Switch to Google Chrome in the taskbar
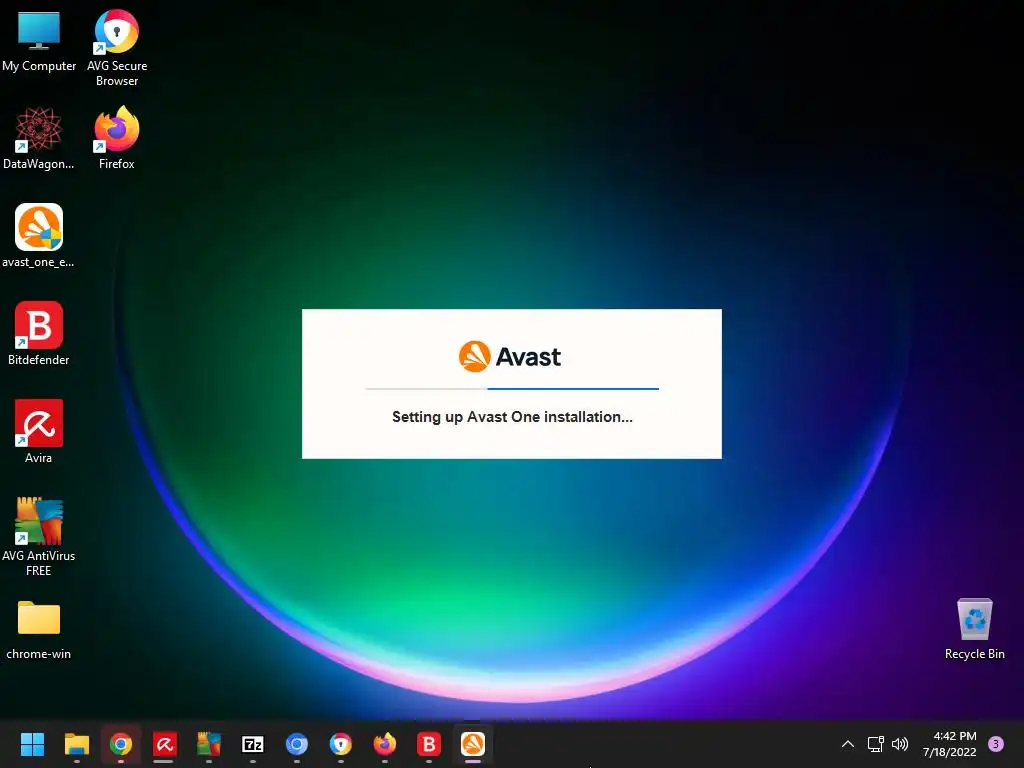The width and height of the screenshot is (1024, 768). 121,744
